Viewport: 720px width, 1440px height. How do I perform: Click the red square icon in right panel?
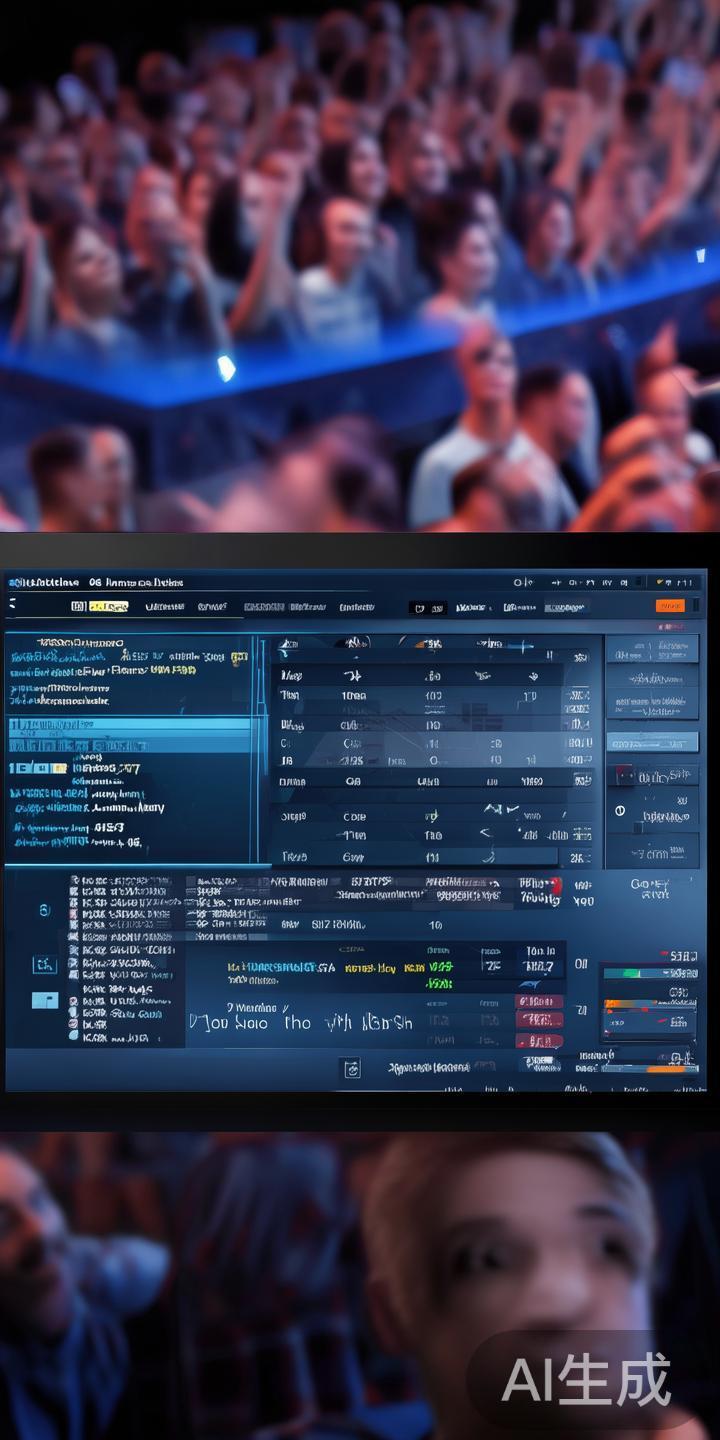[x=624, y=776]
